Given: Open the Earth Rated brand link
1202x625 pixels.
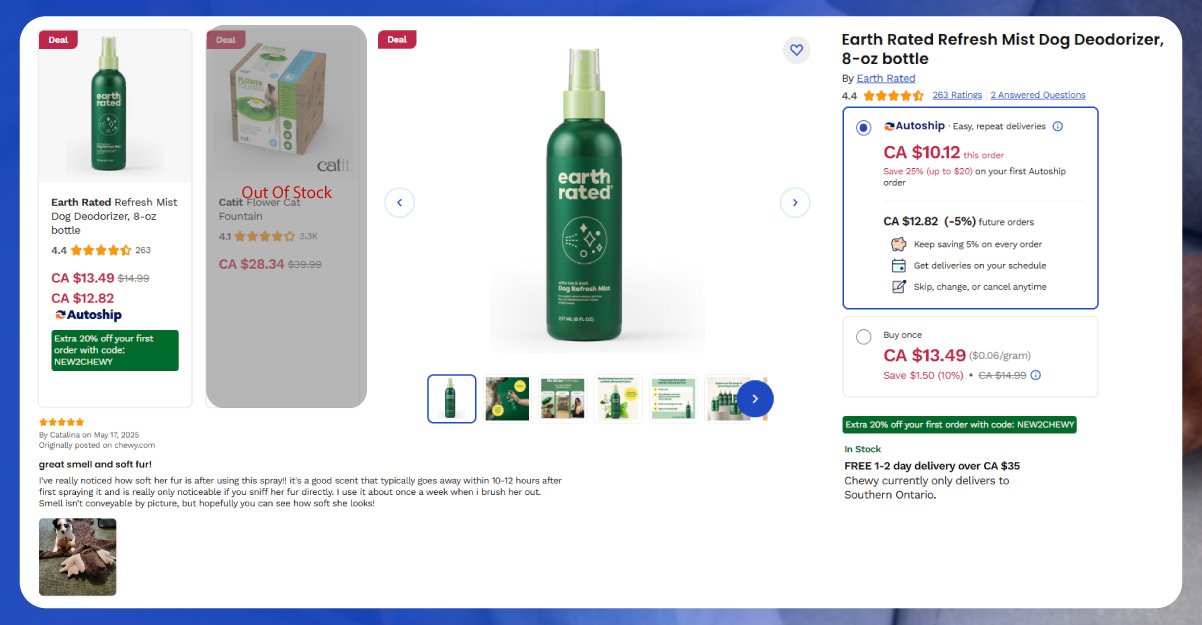Looking at the screenshot, I should click(x=886, y=78).
